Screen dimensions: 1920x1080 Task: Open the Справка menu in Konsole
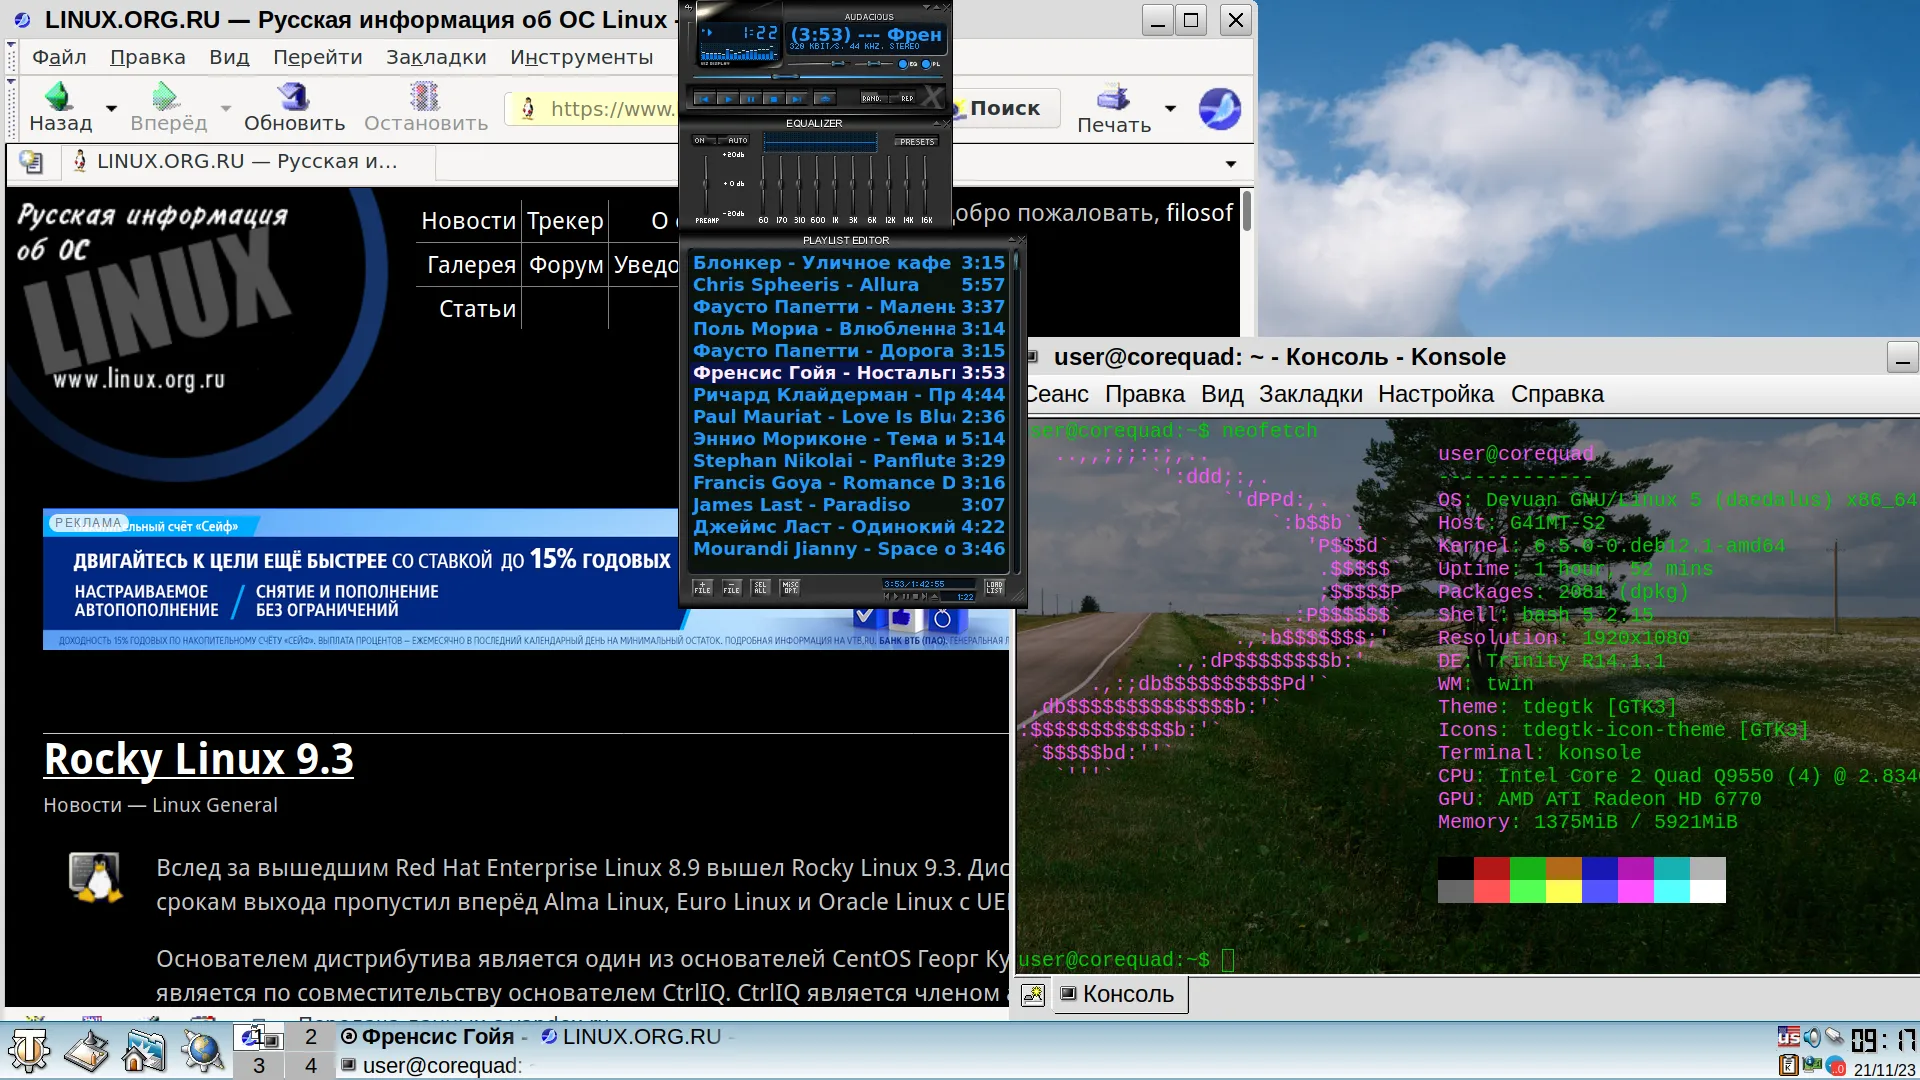click(1557, 394)
